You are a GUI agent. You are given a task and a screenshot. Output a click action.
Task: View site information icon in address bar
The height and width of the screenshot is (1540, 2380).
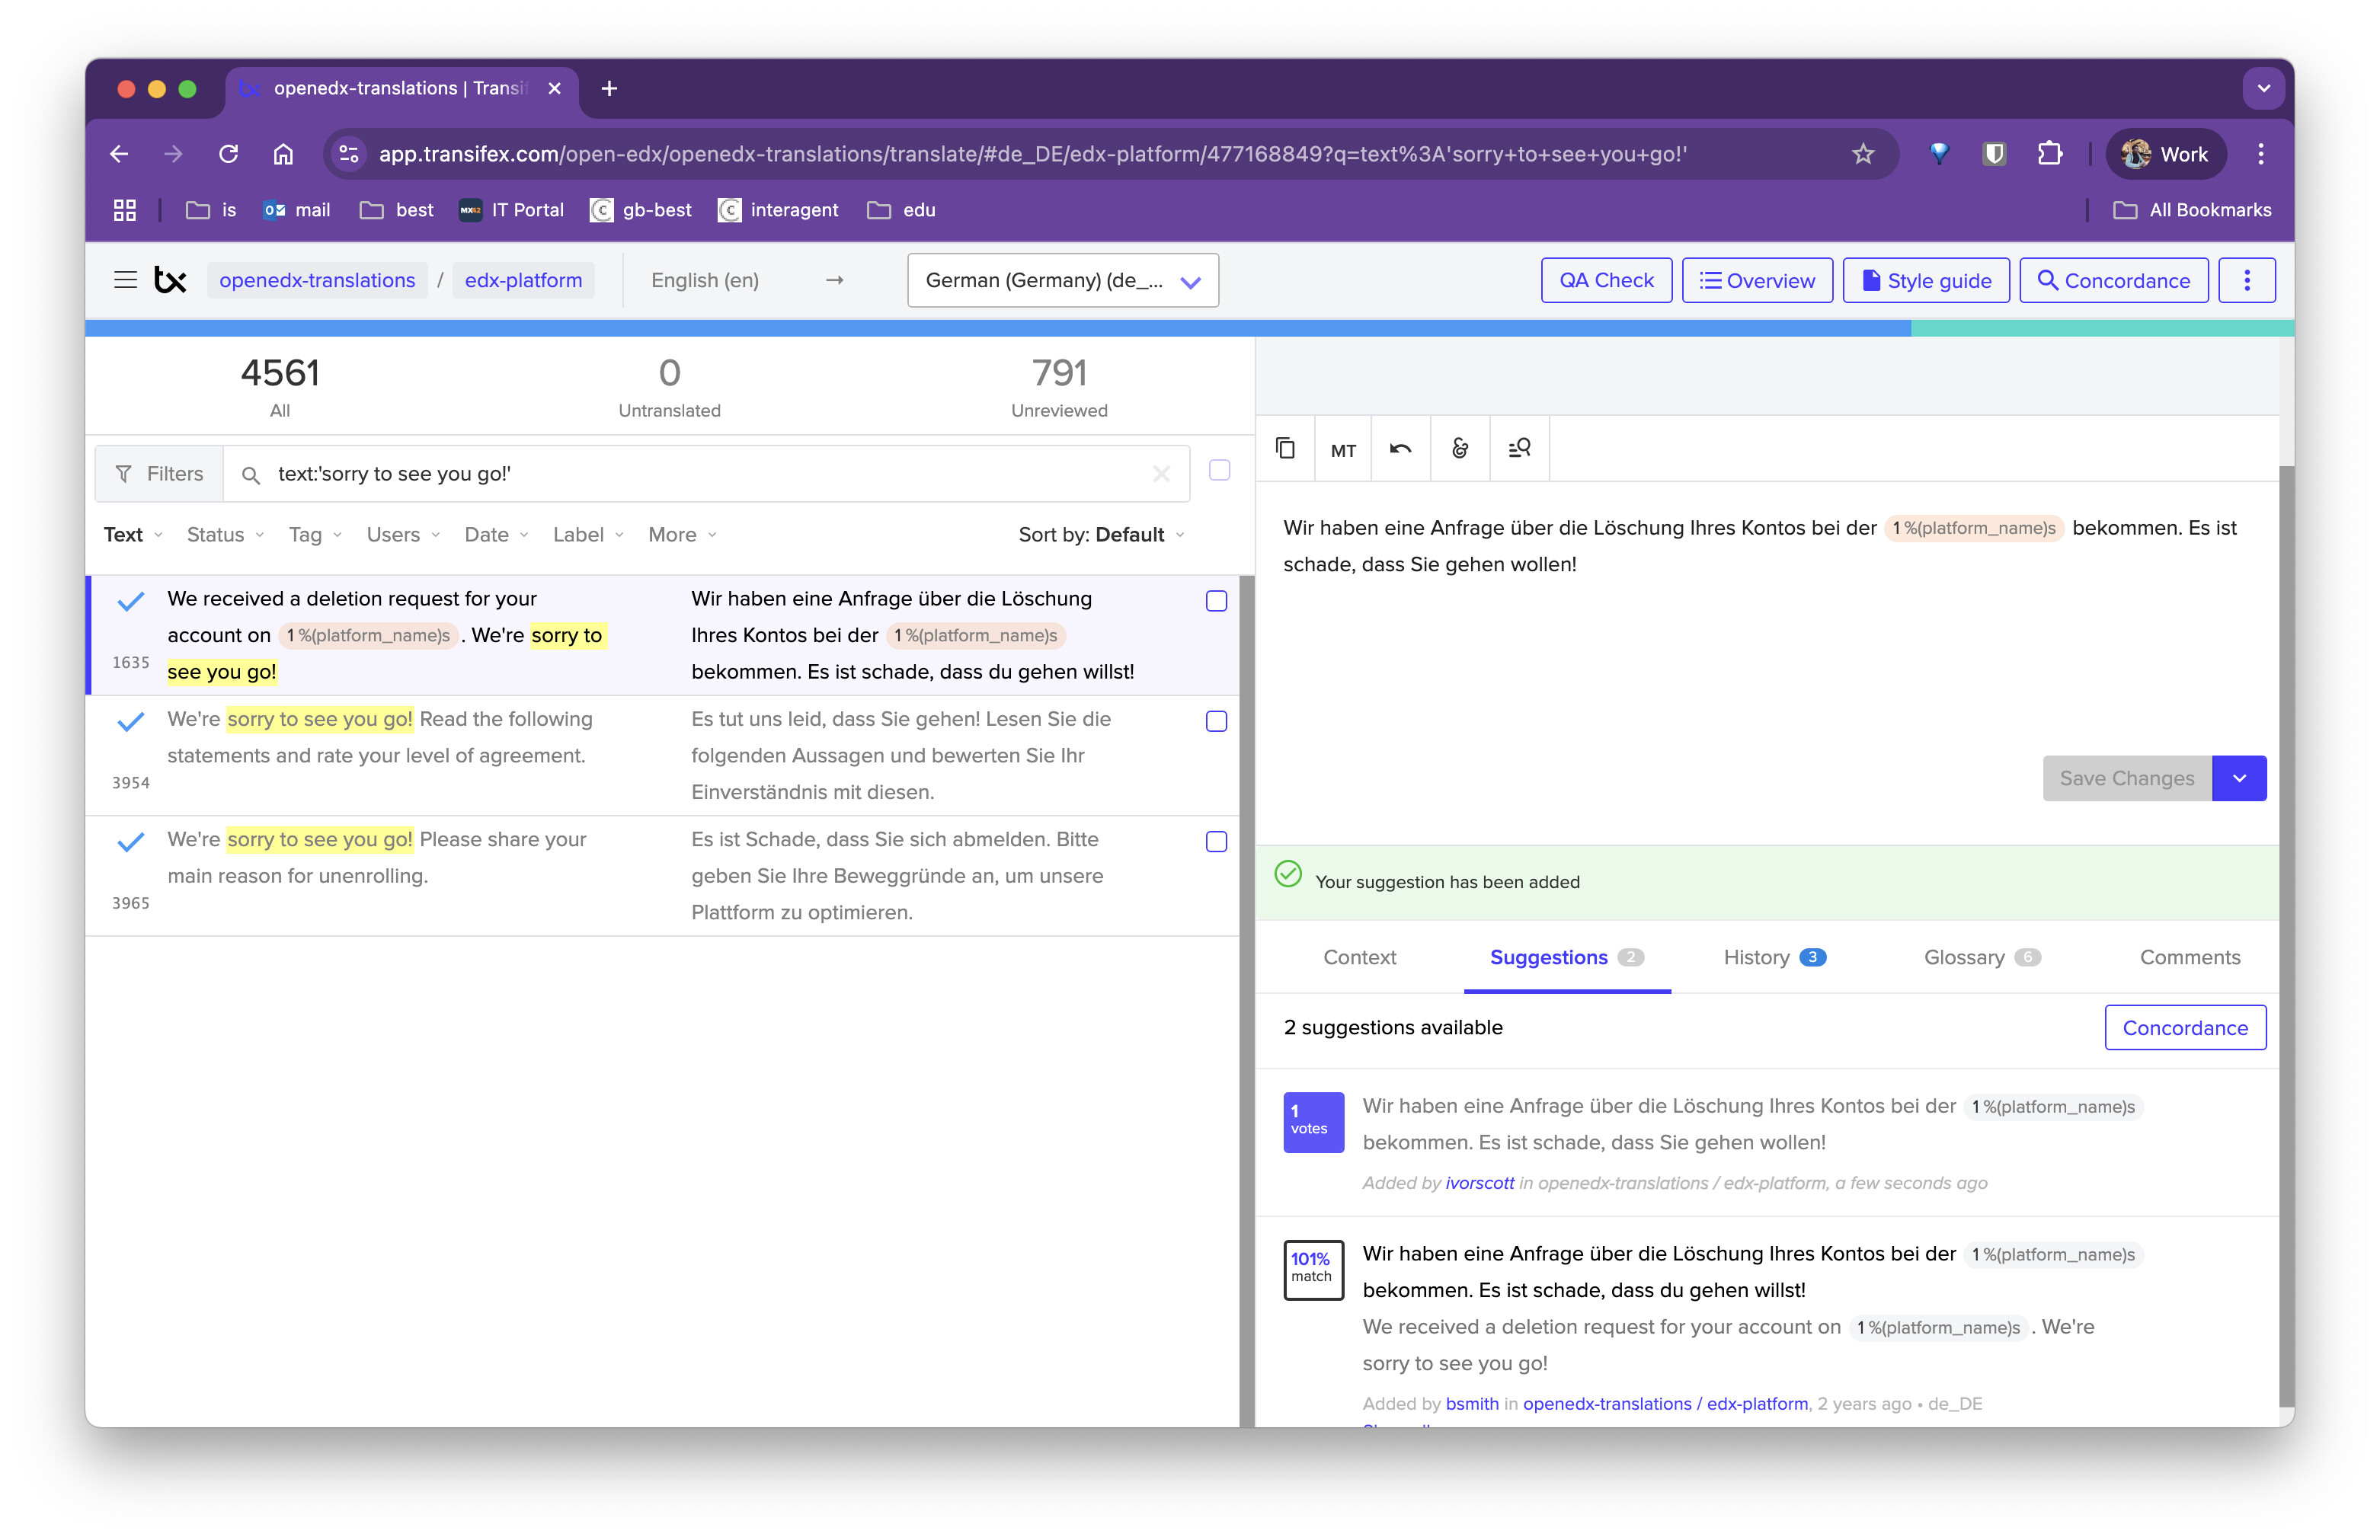pyautogui.click(x=349, y=154)
